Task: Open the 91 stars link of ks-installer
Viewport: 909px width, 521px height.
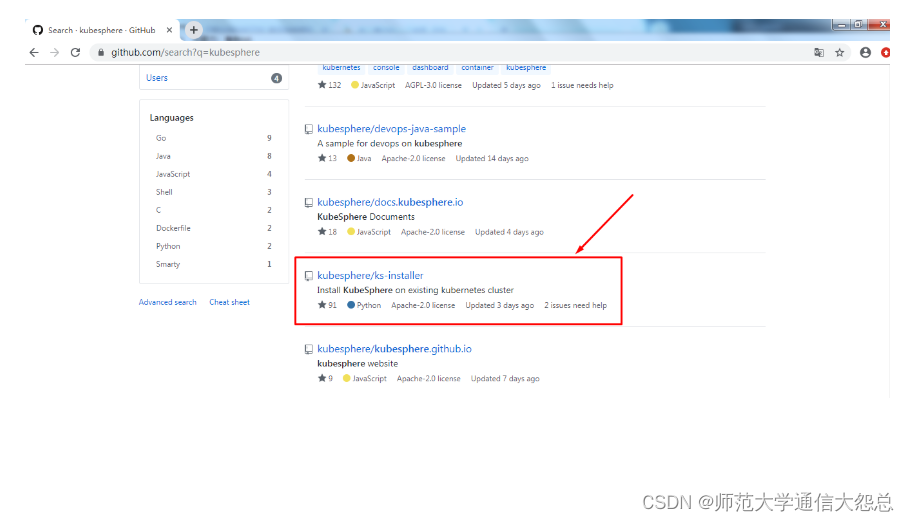Action: click(x=327, y=305)
